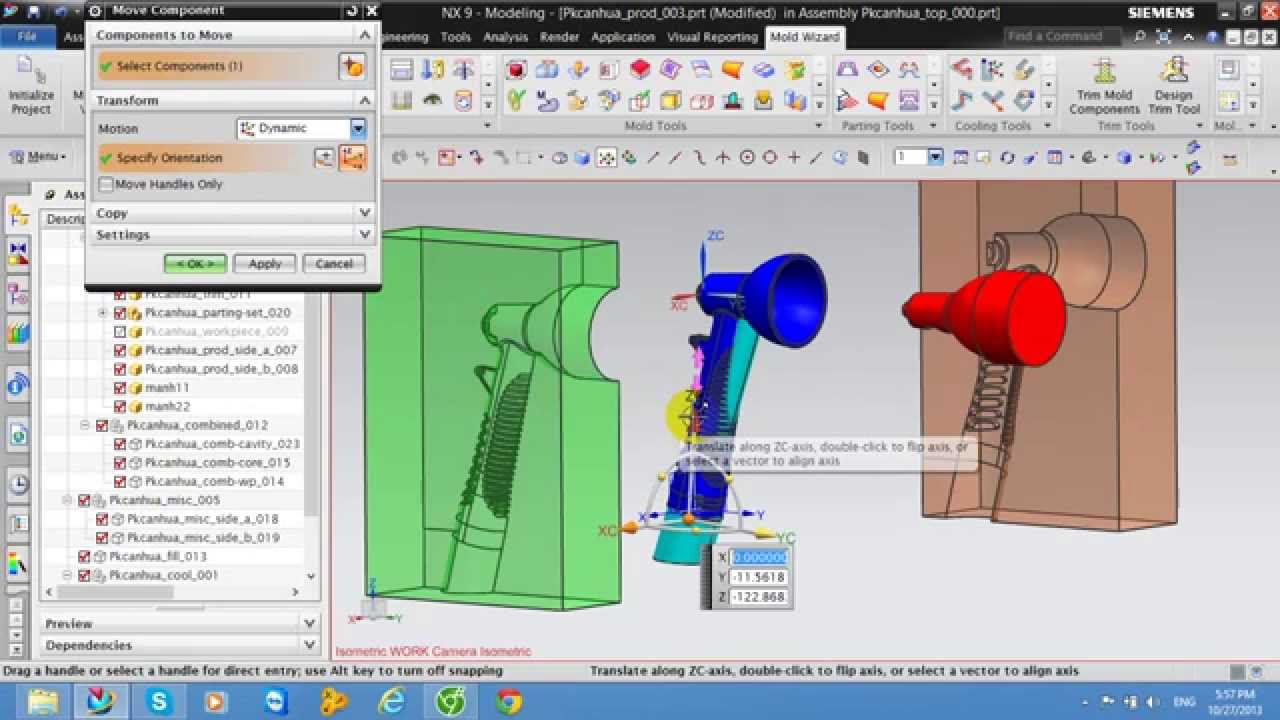The image size is (1280, 720).
Task: Collapse the Transform section
Action: click(364, 100)
